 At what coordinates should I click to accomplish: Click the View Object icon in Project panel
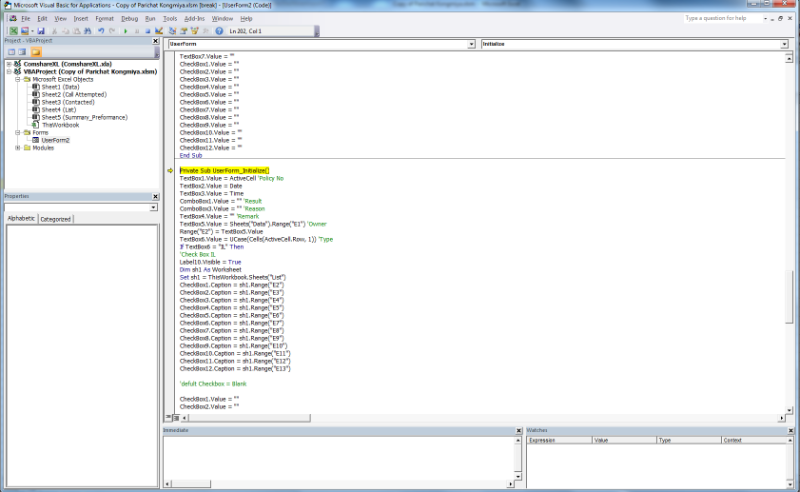click(x=22, y=51)
